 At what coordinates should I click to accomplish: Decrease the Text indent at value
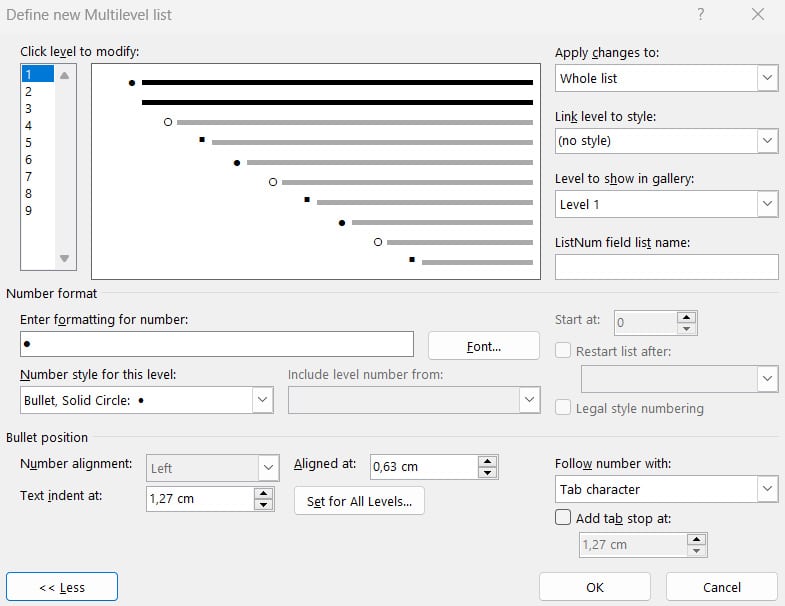[262, 504]
